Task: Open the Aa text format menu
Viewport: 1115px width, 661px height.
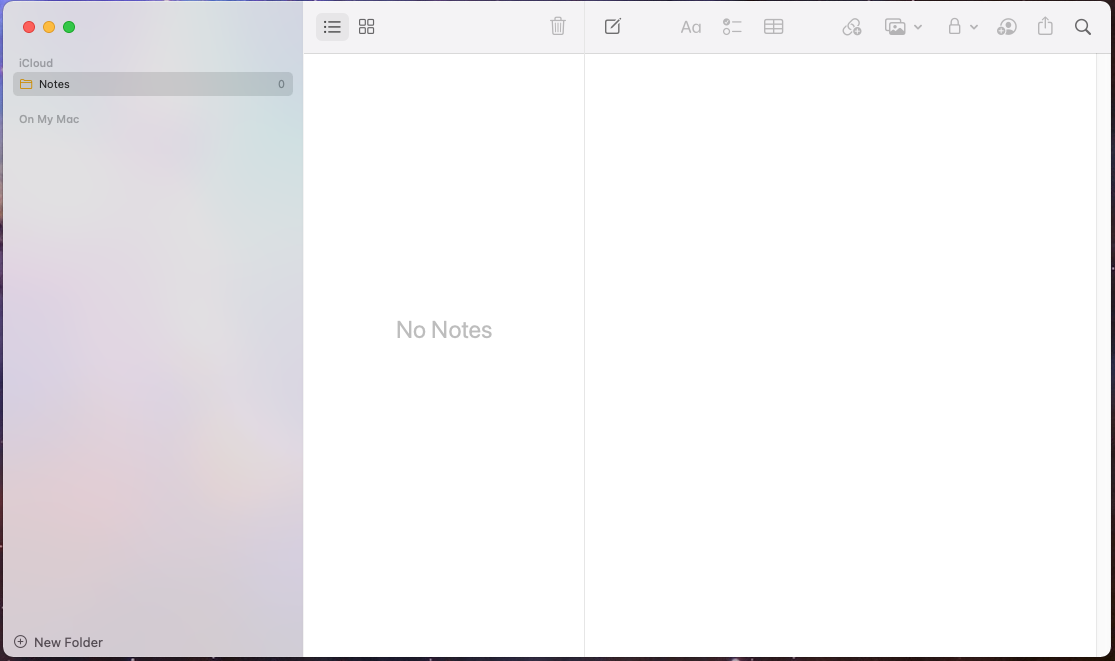Action: coord(690,27)
